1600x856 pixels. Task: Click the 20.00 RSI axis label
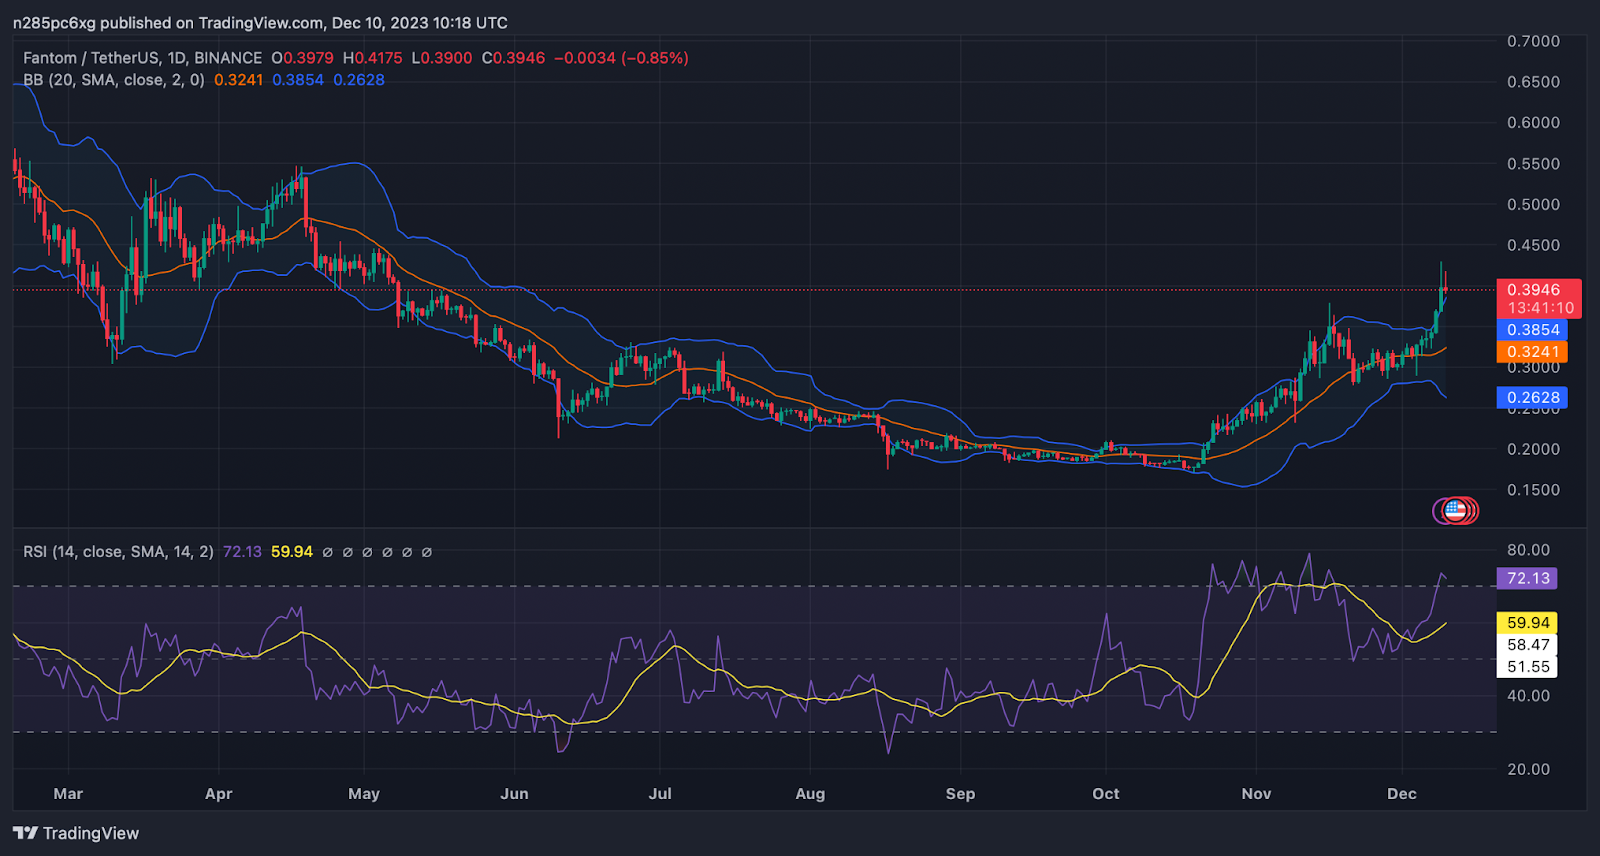(x=1528, y=769)
